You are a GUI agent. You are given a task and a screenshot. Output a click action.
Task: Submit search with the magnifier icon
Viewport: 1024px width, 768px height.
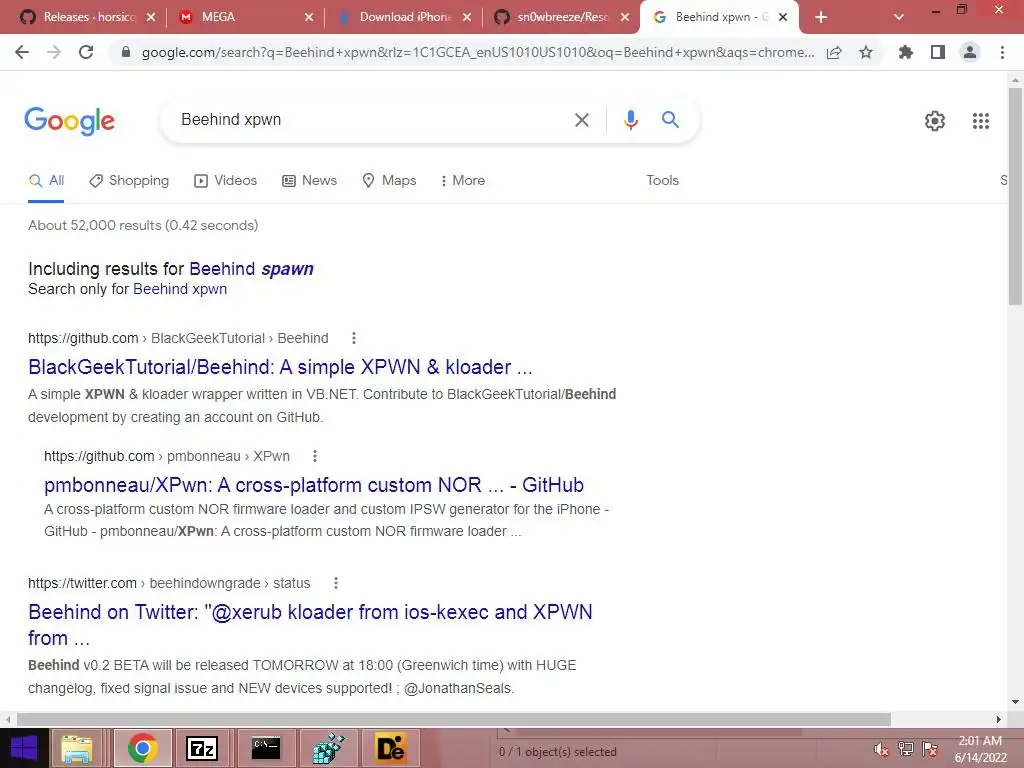tap(670, 120)
